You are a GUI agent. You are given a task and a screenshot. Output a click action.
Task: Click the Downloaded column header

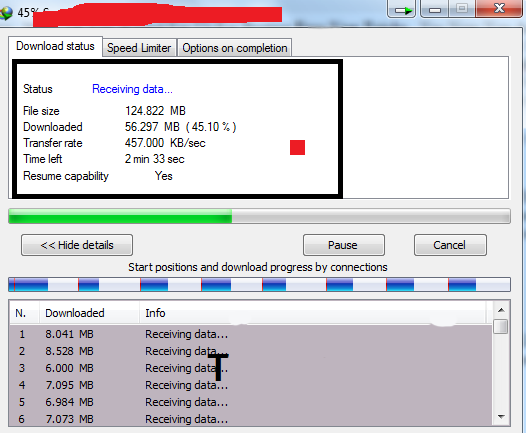(x=90, y=313)
